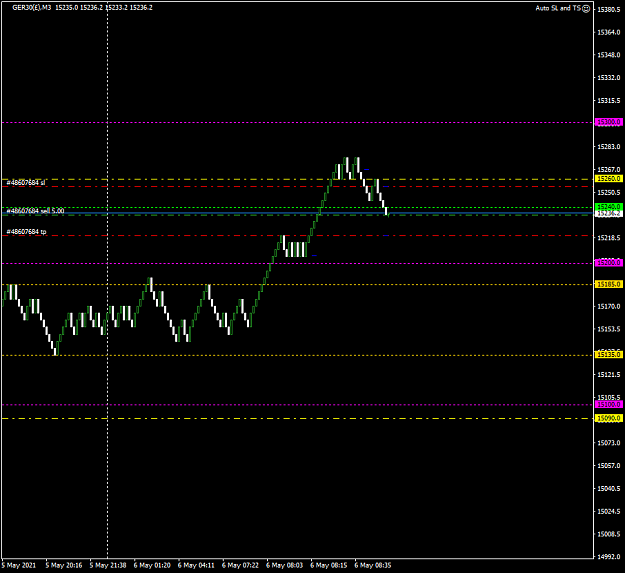Click the yellow 15090.0 price tag

pyautogui.click(x=609, y=418)
